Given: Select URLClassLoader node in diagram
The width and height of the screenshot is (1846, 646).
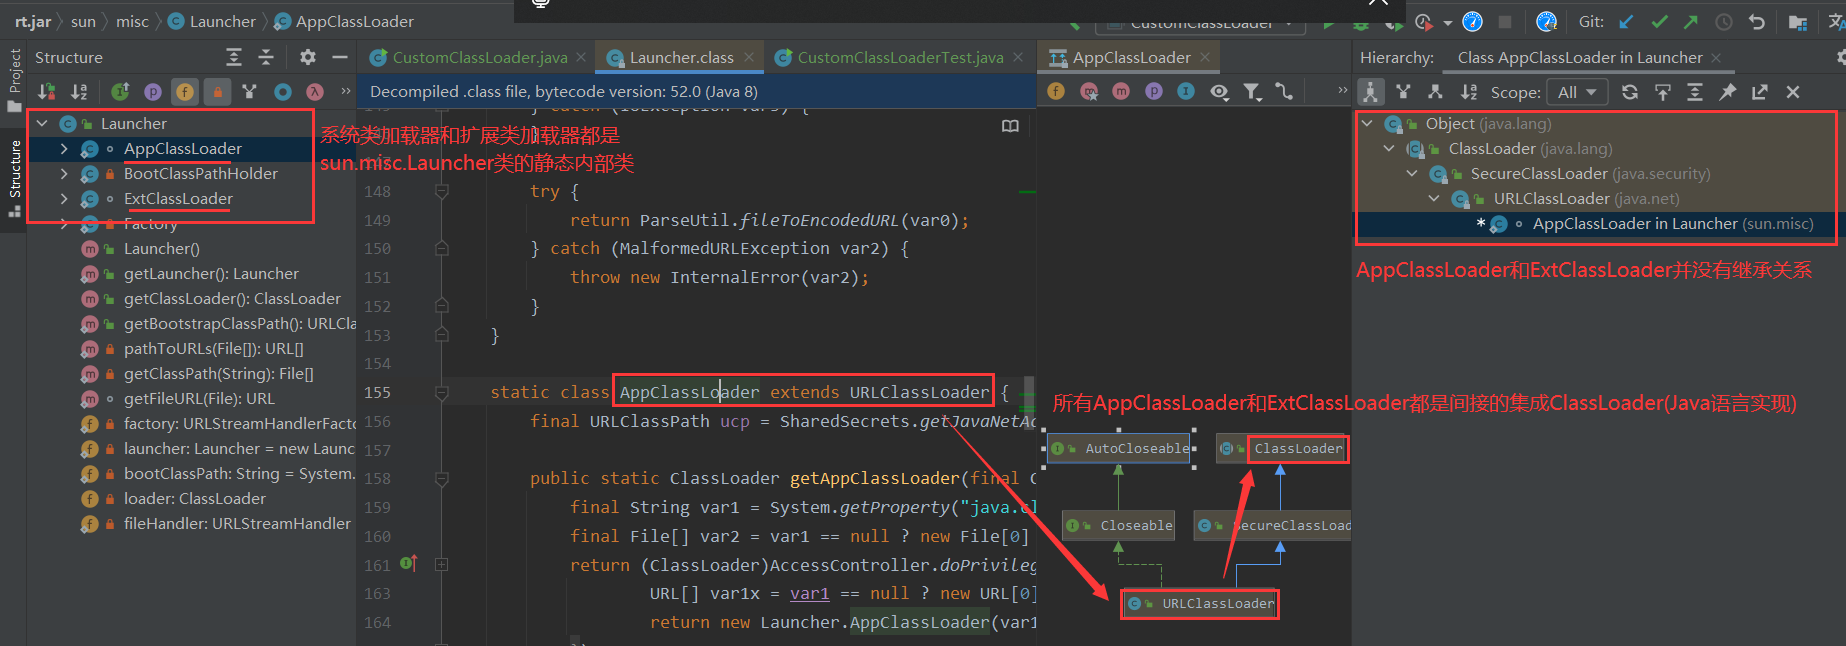Looking at the screenshot, I should click(1200, 604).
